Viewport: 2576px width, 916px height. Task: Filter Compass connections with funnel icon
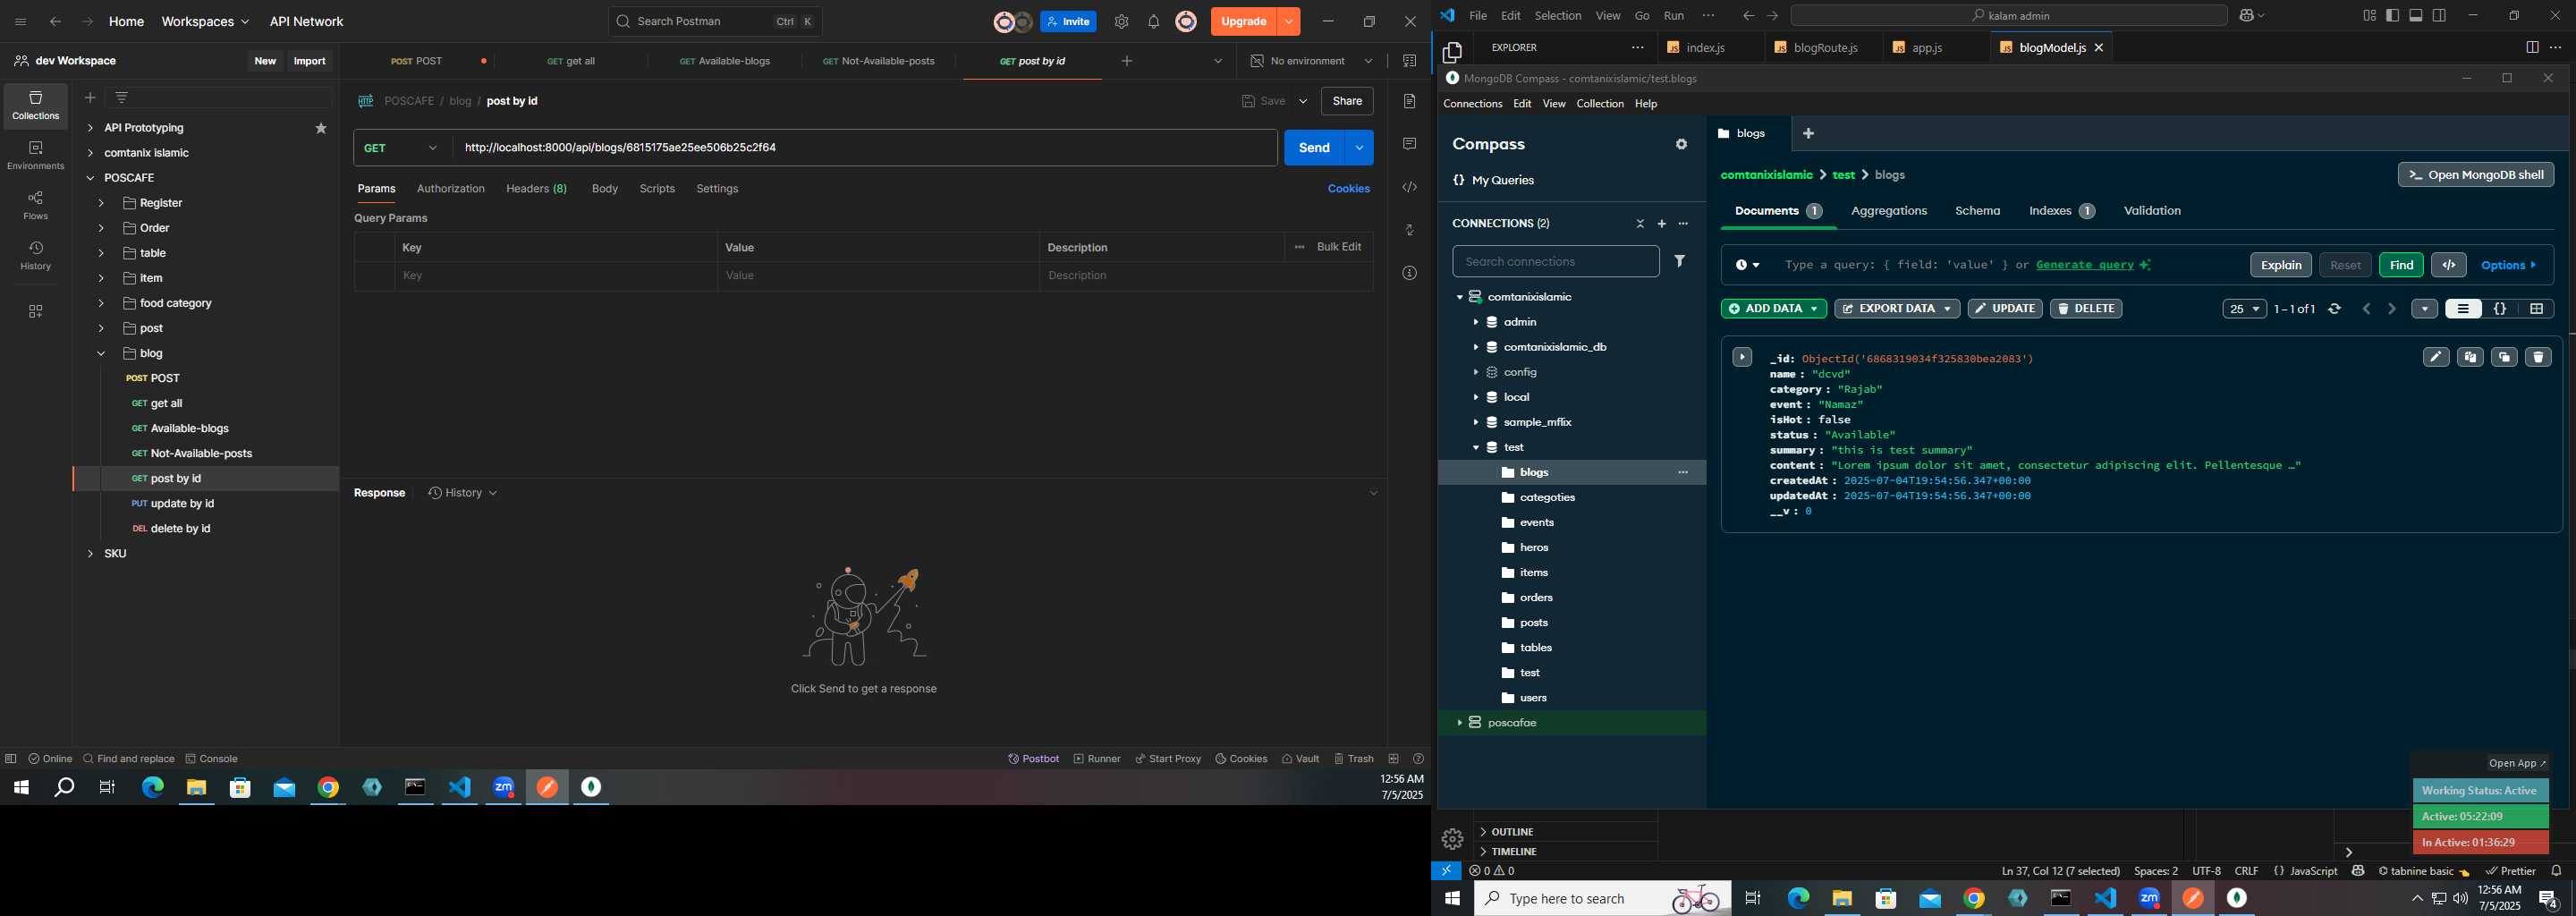point(1680,261)
